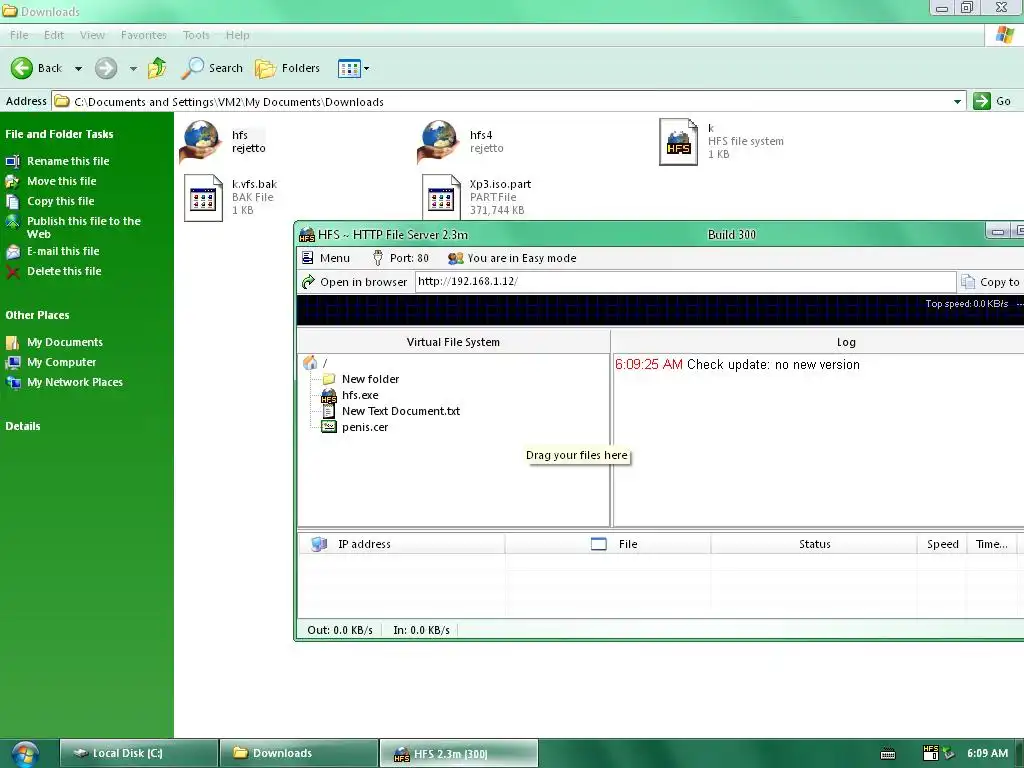Image resolution: width=1024 pixels, height=768 pixels.
Task: Toggle the Folders pane
Action: 288,68
